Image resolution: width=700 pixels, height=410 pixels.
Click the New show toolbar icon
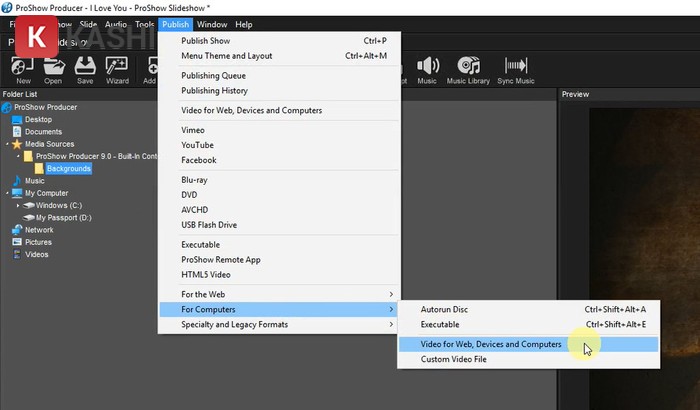[23, 68]
